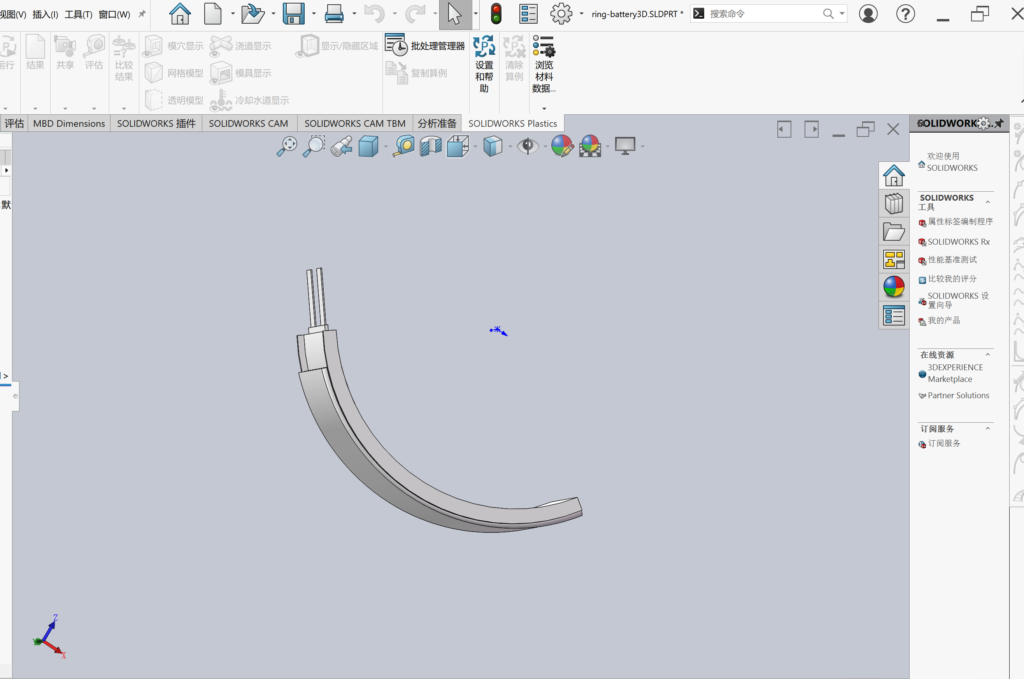The width and height of the screenshot is (1024, 679).
Task: Open the 工具(T) menu
Action: [x=79, y=14]
